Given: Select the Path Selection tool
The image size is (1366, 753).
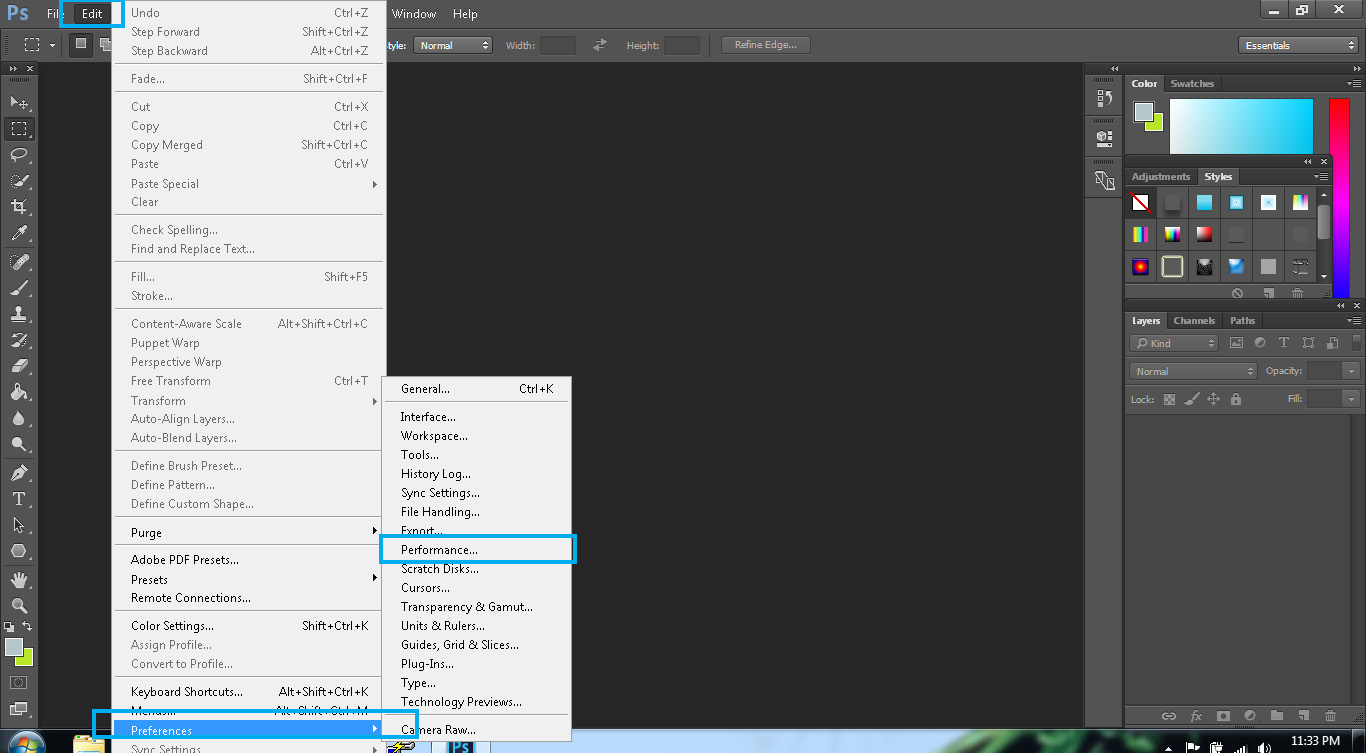Looking at the screenshot, I should tap(19, 524).
